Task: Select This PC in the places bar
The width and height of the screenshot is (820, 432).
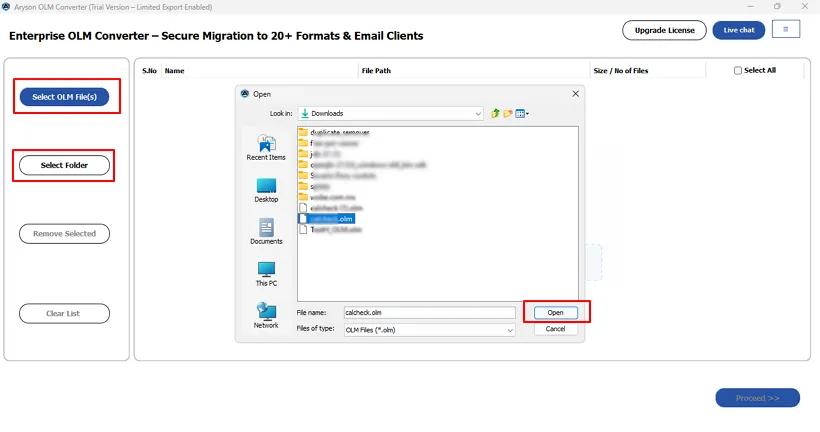Action: 266,274
